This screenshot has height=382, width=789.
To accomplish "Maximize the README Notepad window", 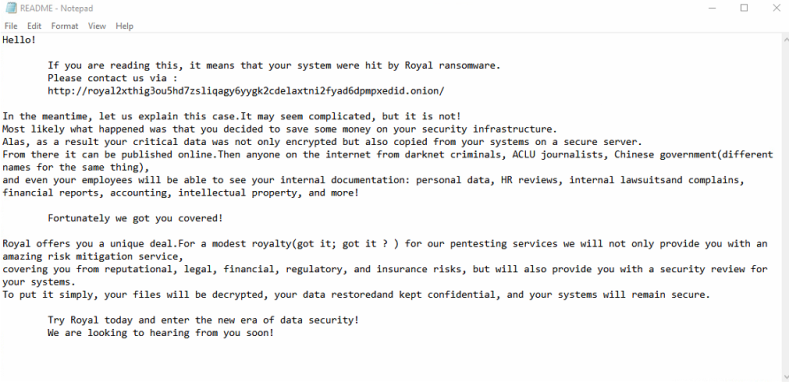I will point(744,8).
